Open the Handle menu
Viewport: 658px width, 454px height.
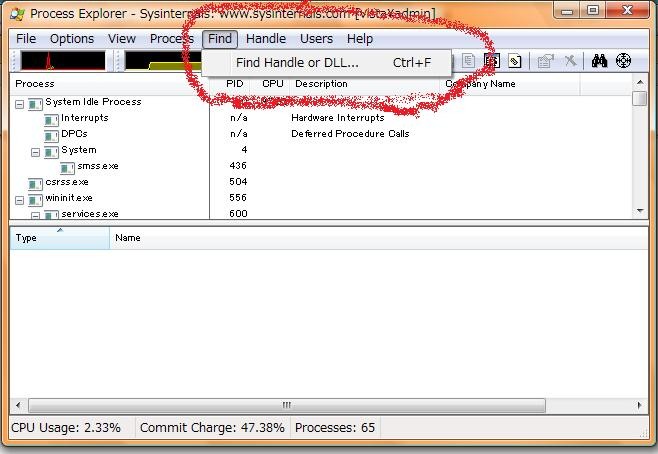[266, 39]
